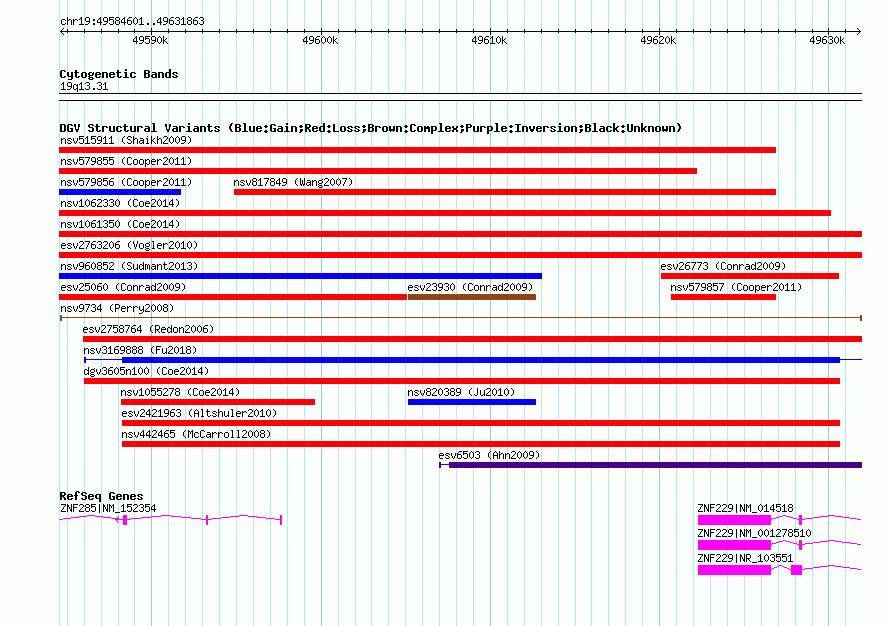Select the ZNF229|NR_103551 transcript label
This screenshot has width=890, height=626.
point(745,558)
